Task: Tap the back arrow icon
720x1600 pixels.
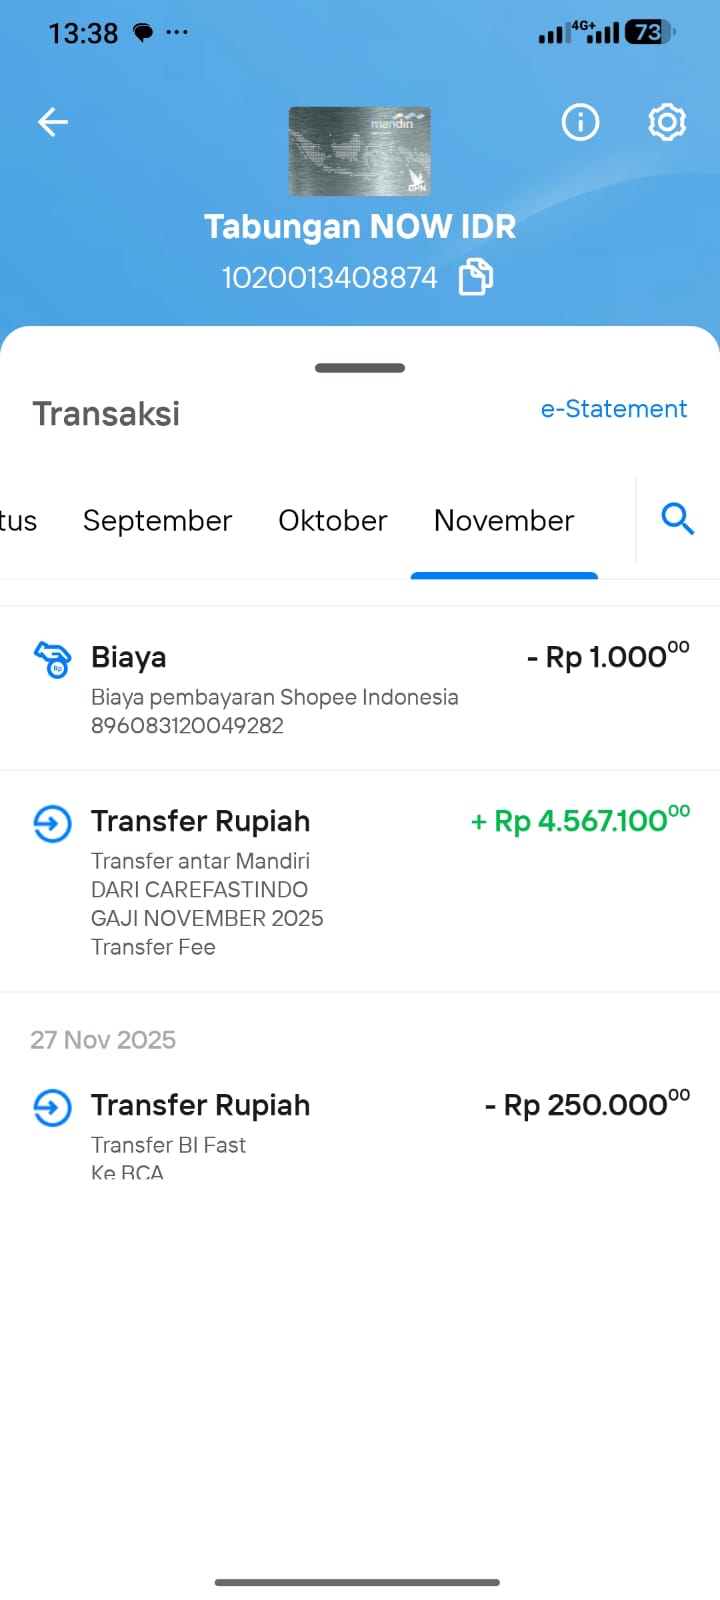Action: coord(53,122)
